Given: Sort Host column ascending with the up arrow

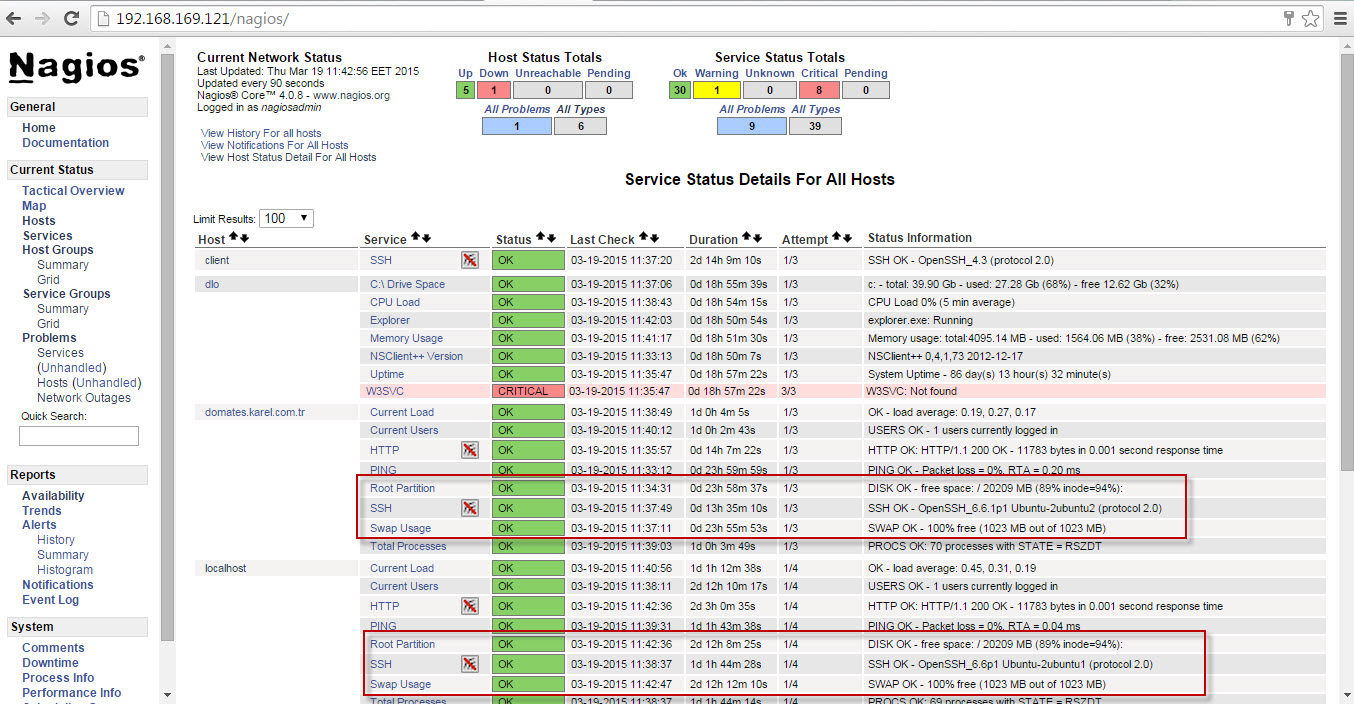Looking at the screenshot, I should (233, 238).
